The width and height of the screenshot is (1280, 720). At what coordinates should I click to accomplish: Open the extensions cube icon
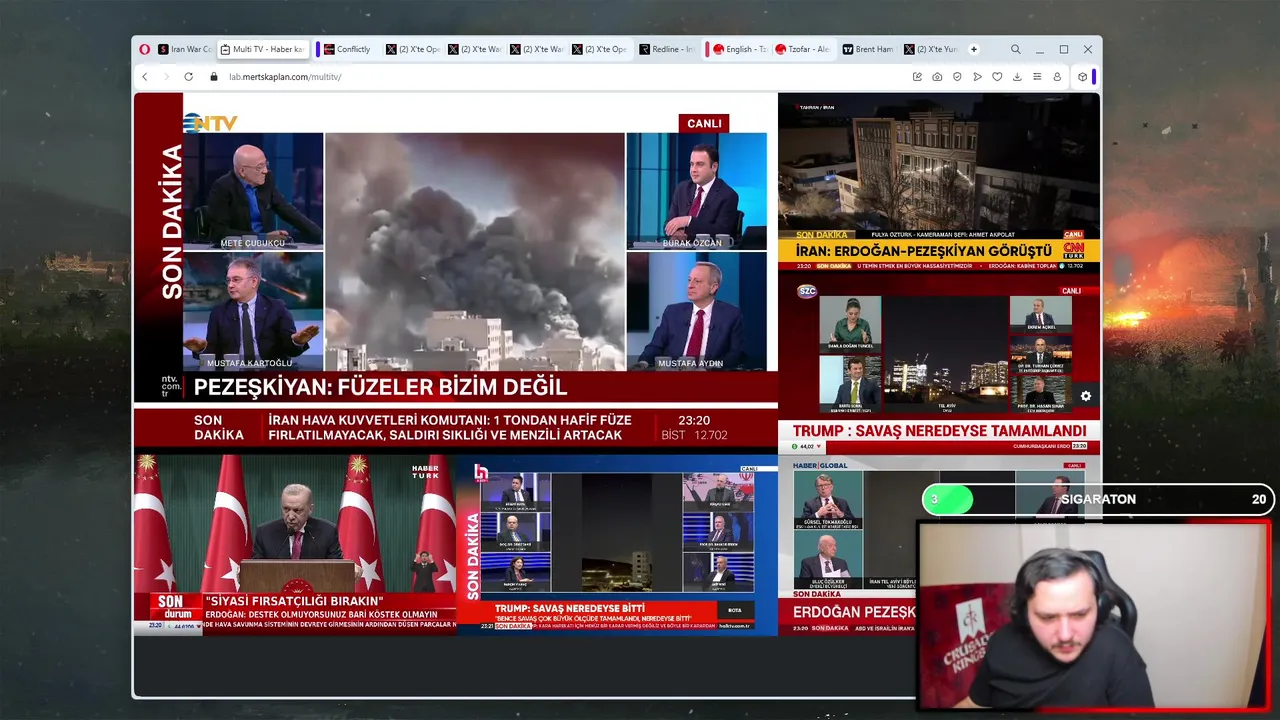click(x=1082, y=77)
